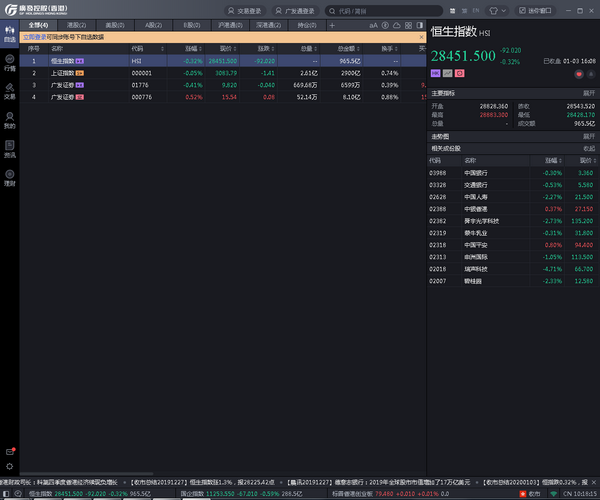Toggle the red heart favorite button

click(x=579, y=74)
